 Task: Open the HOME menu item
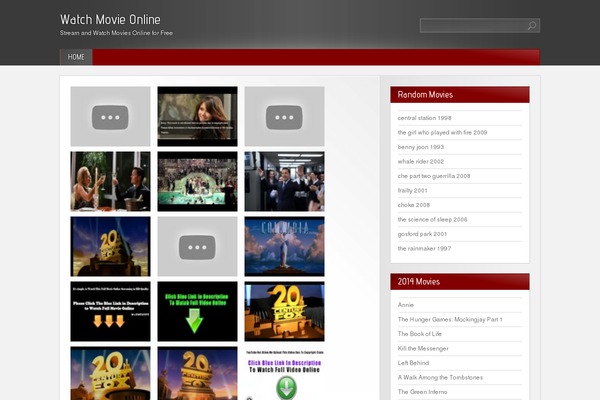coord(76,57)
